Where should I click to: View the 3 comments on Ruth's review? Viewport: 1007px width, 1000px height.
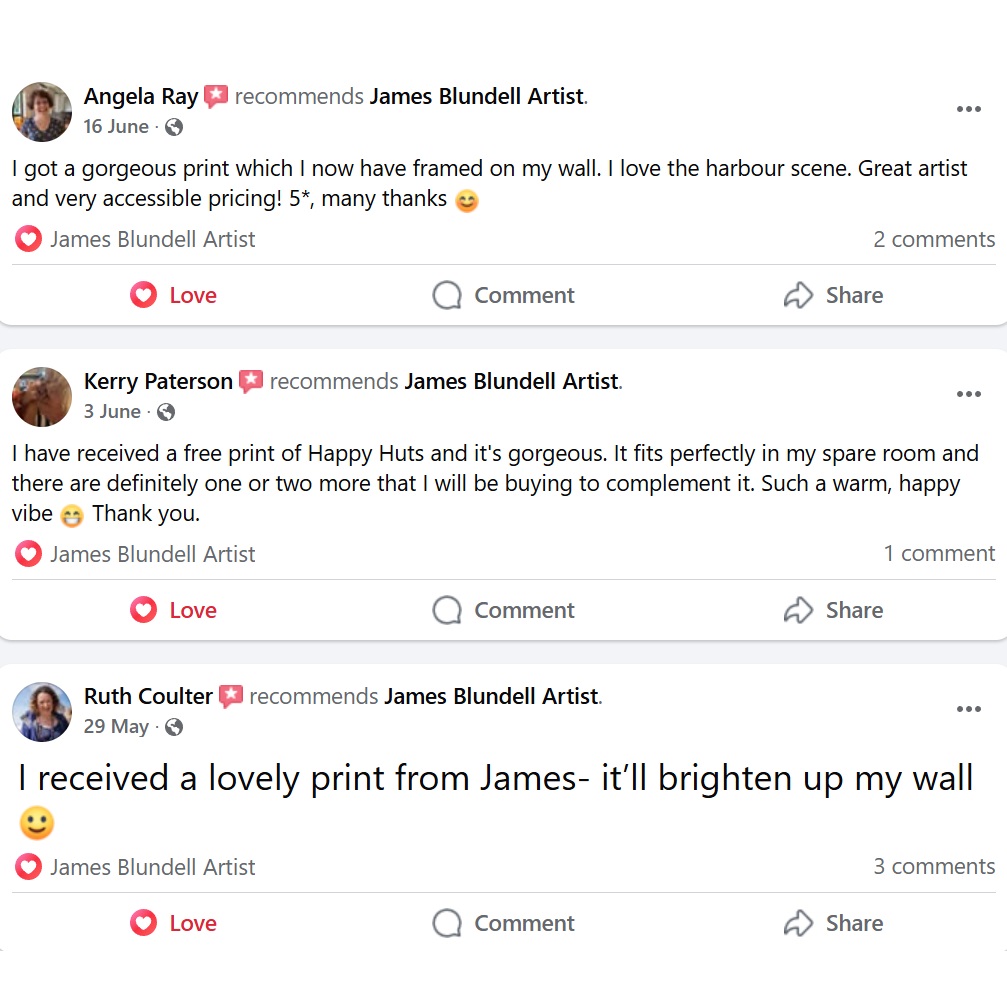tap(934, 867)
